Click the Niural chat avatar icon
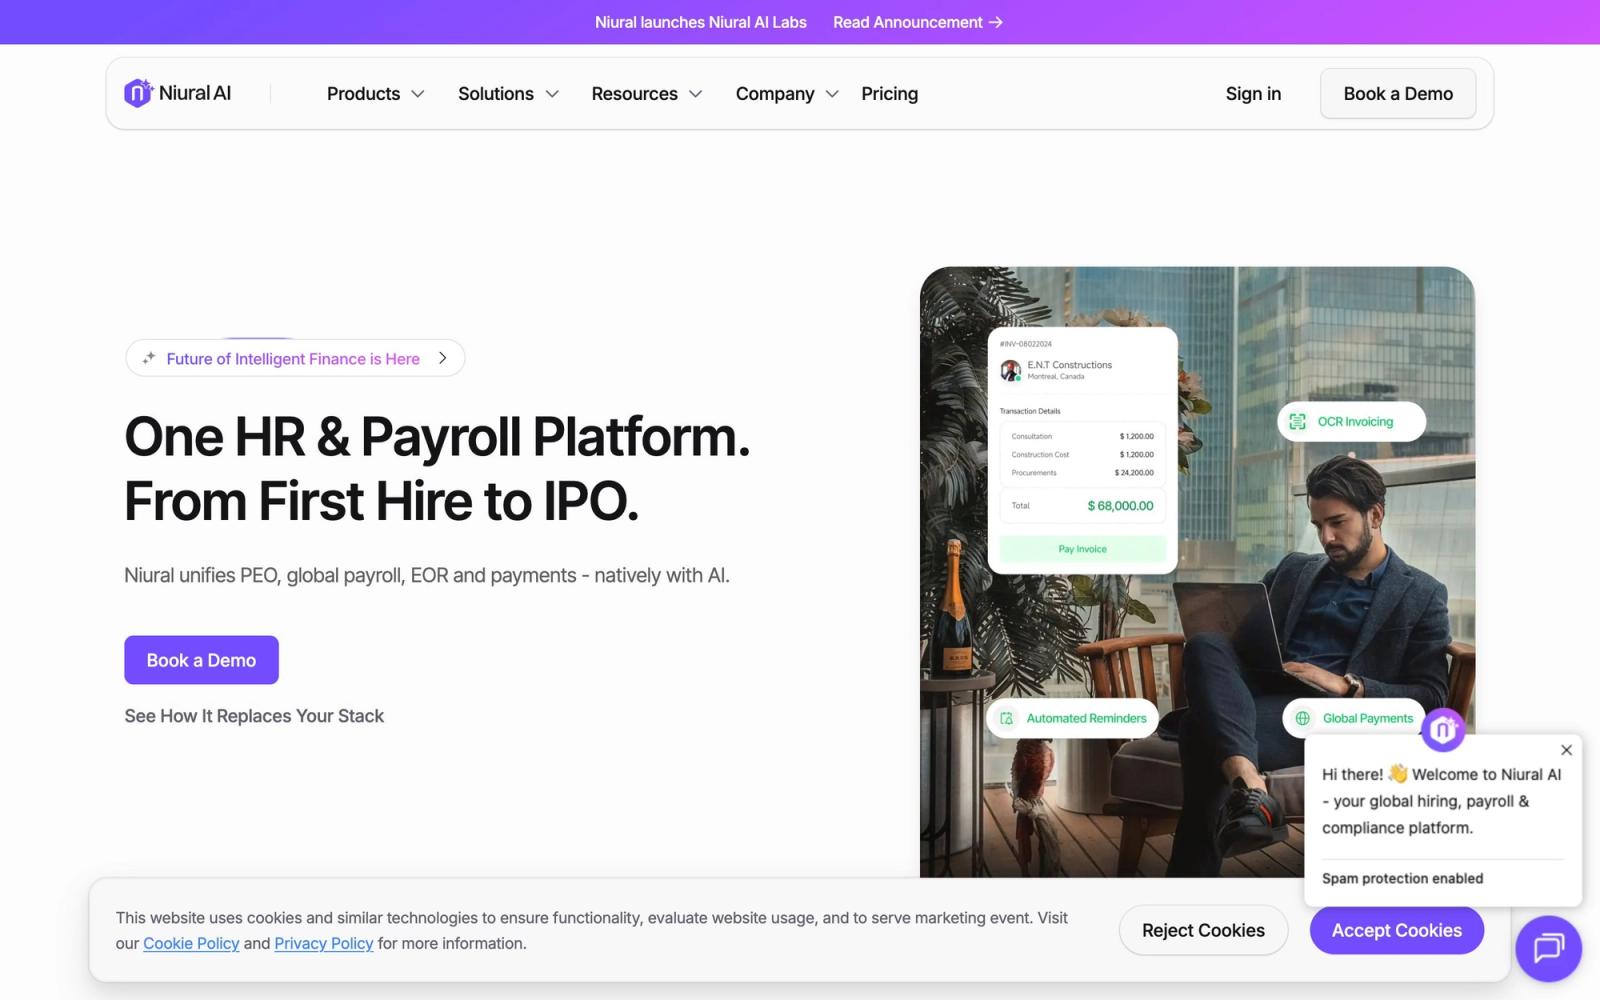Viewport: 1600px width, 1000px height. point(1443,730)
